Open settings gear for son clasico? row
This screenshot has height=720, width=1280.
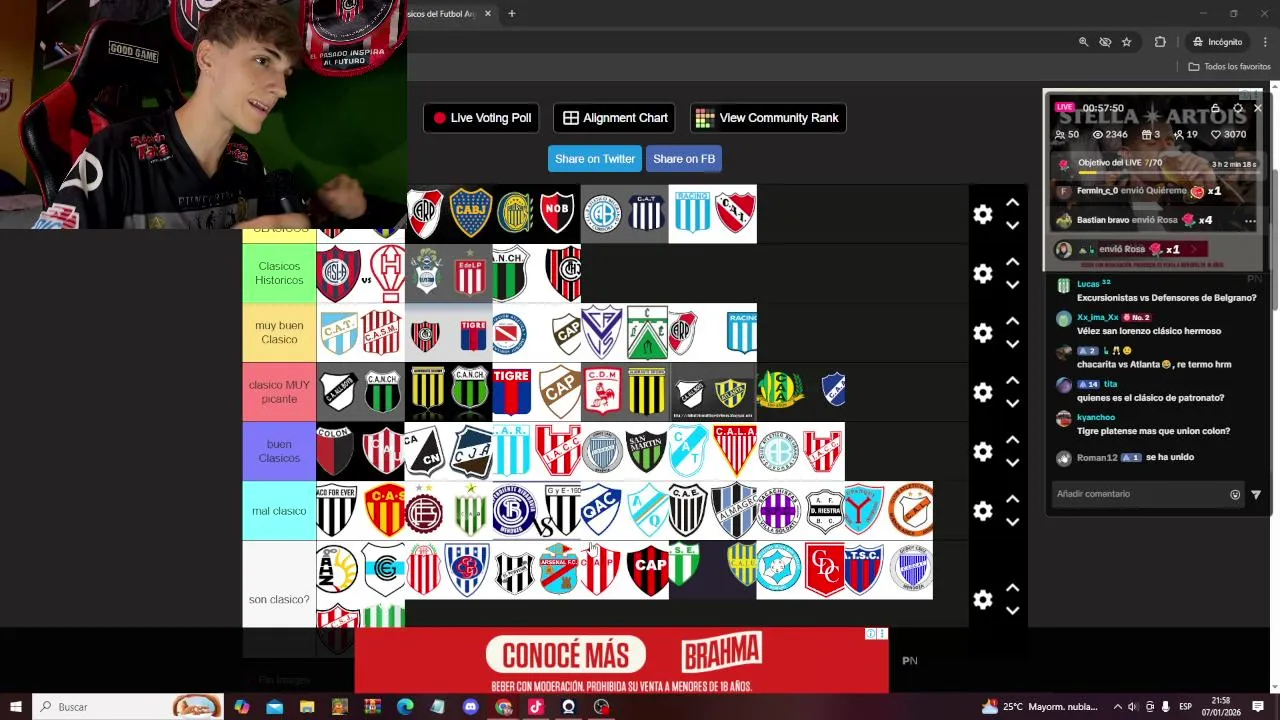983,599
